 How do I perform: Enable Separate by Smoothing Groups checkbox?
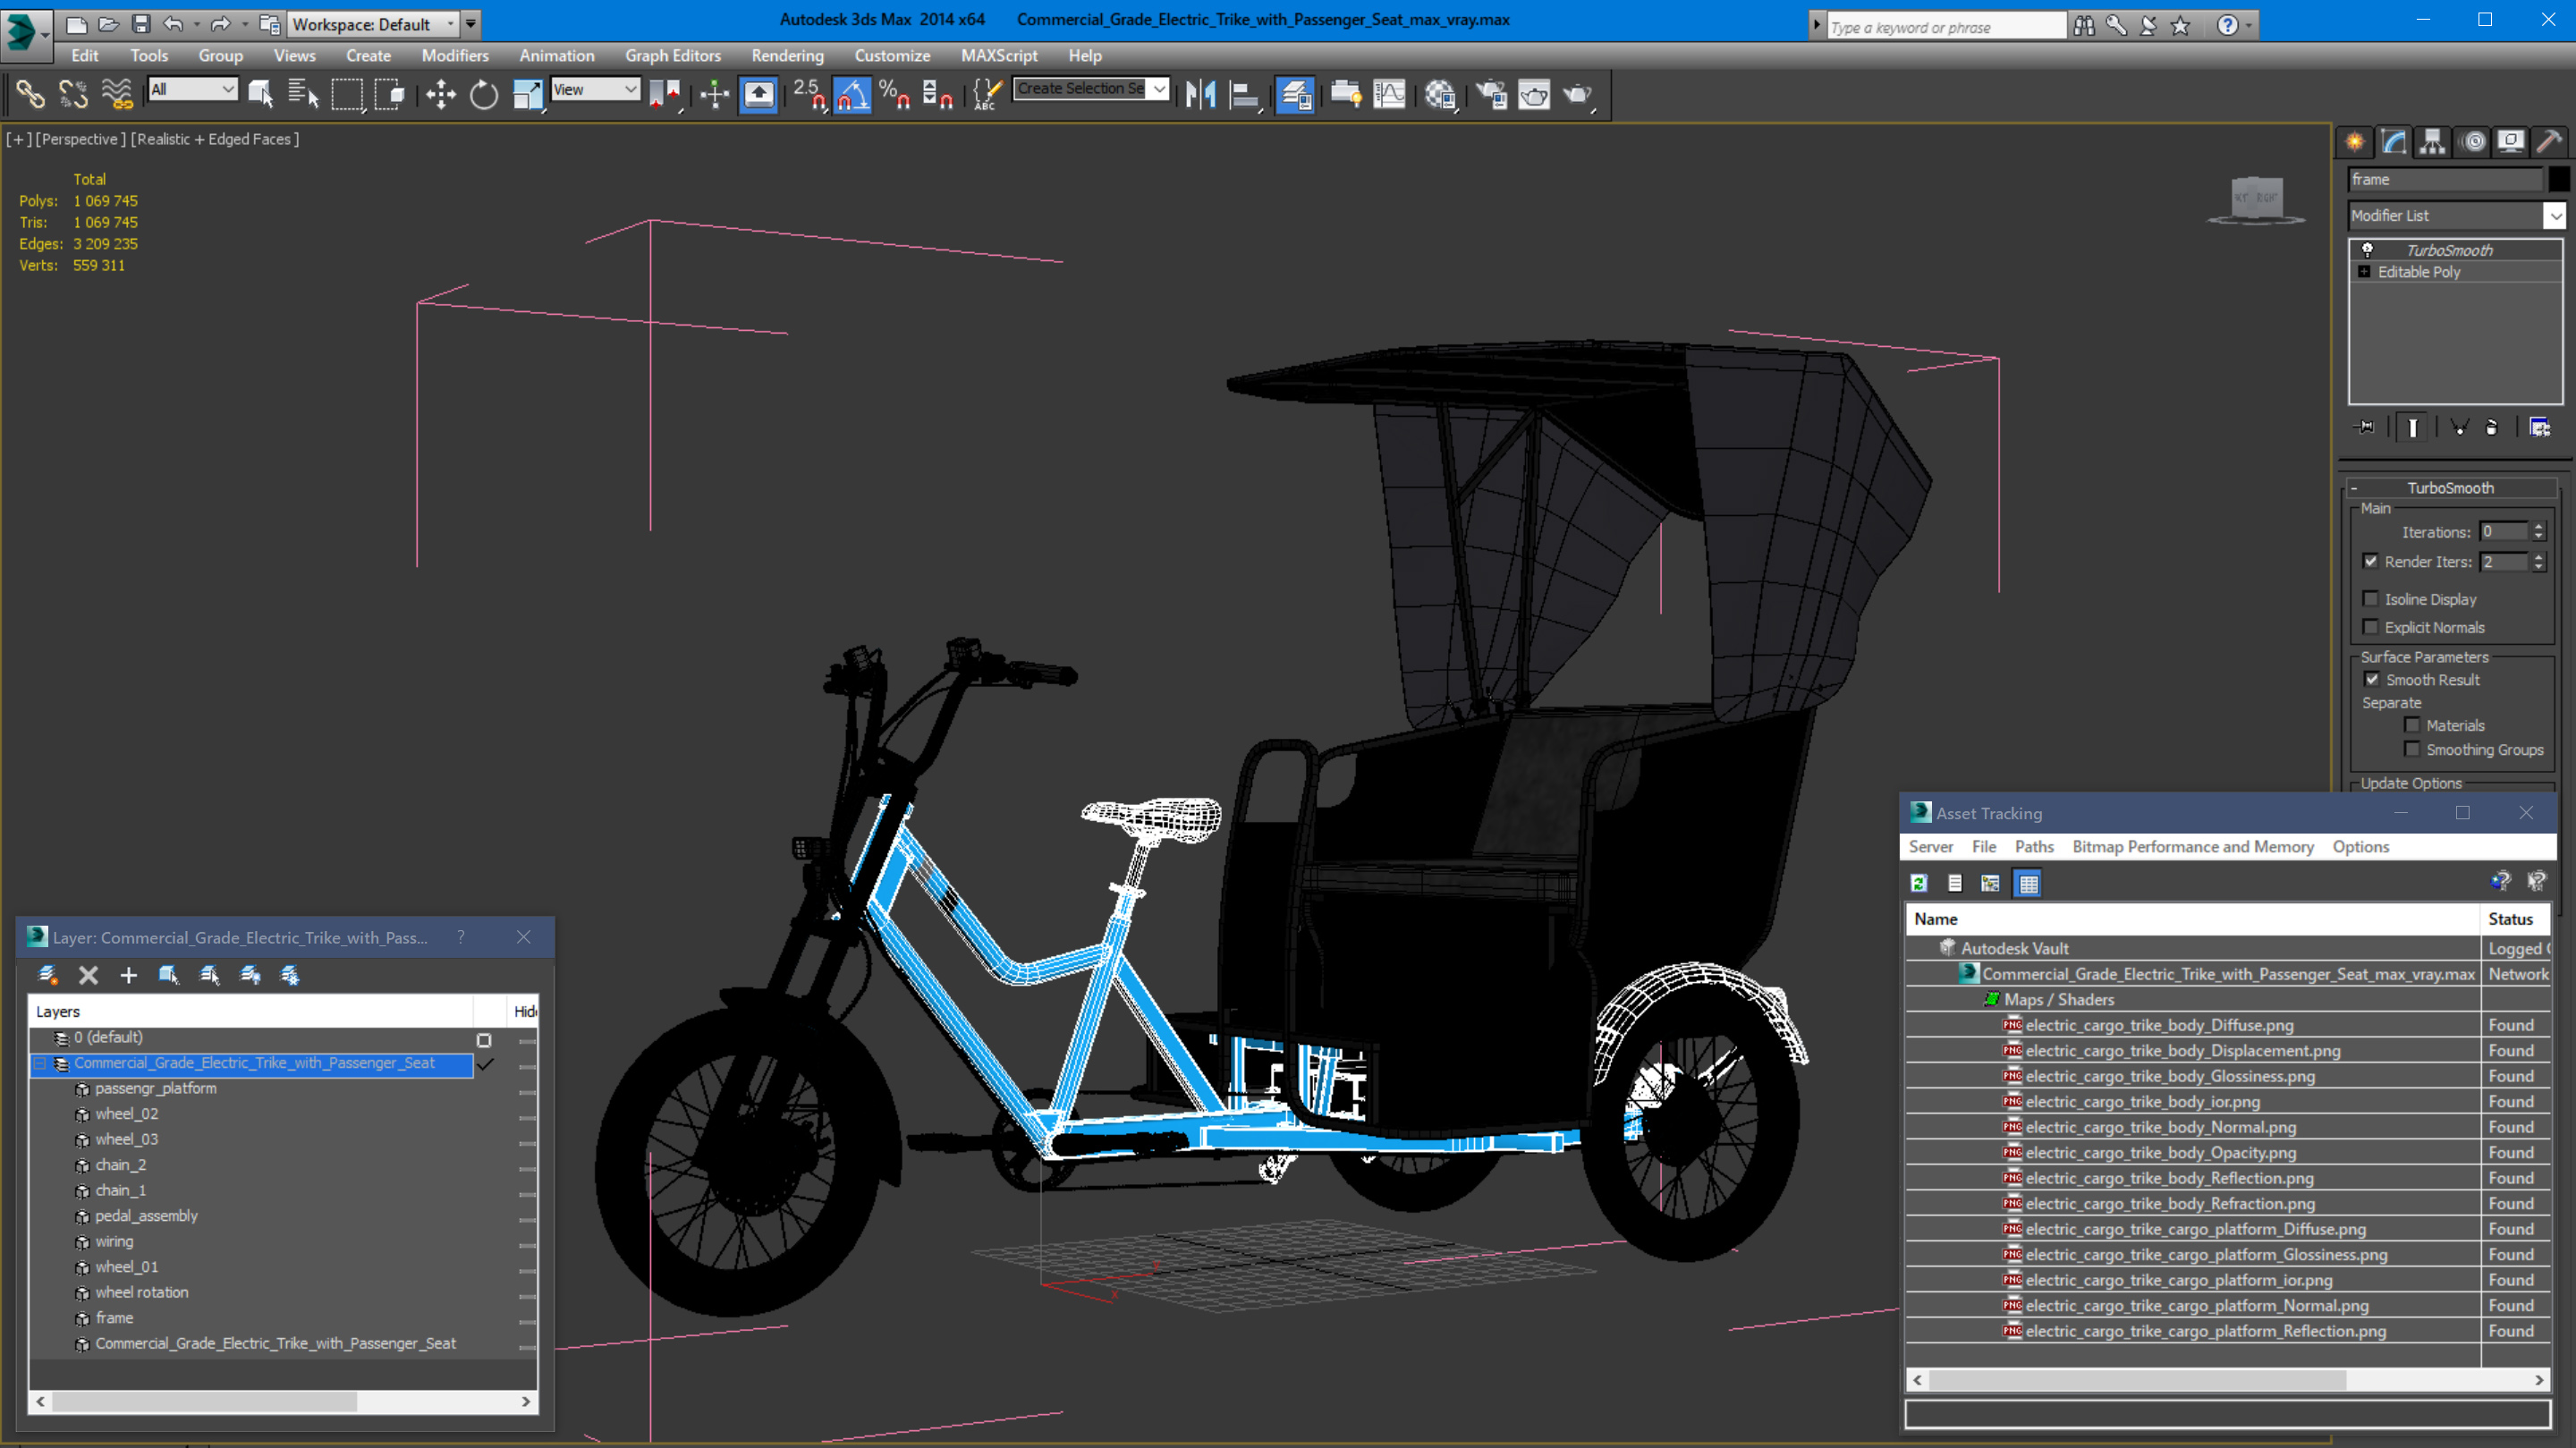click(2412, 749)
